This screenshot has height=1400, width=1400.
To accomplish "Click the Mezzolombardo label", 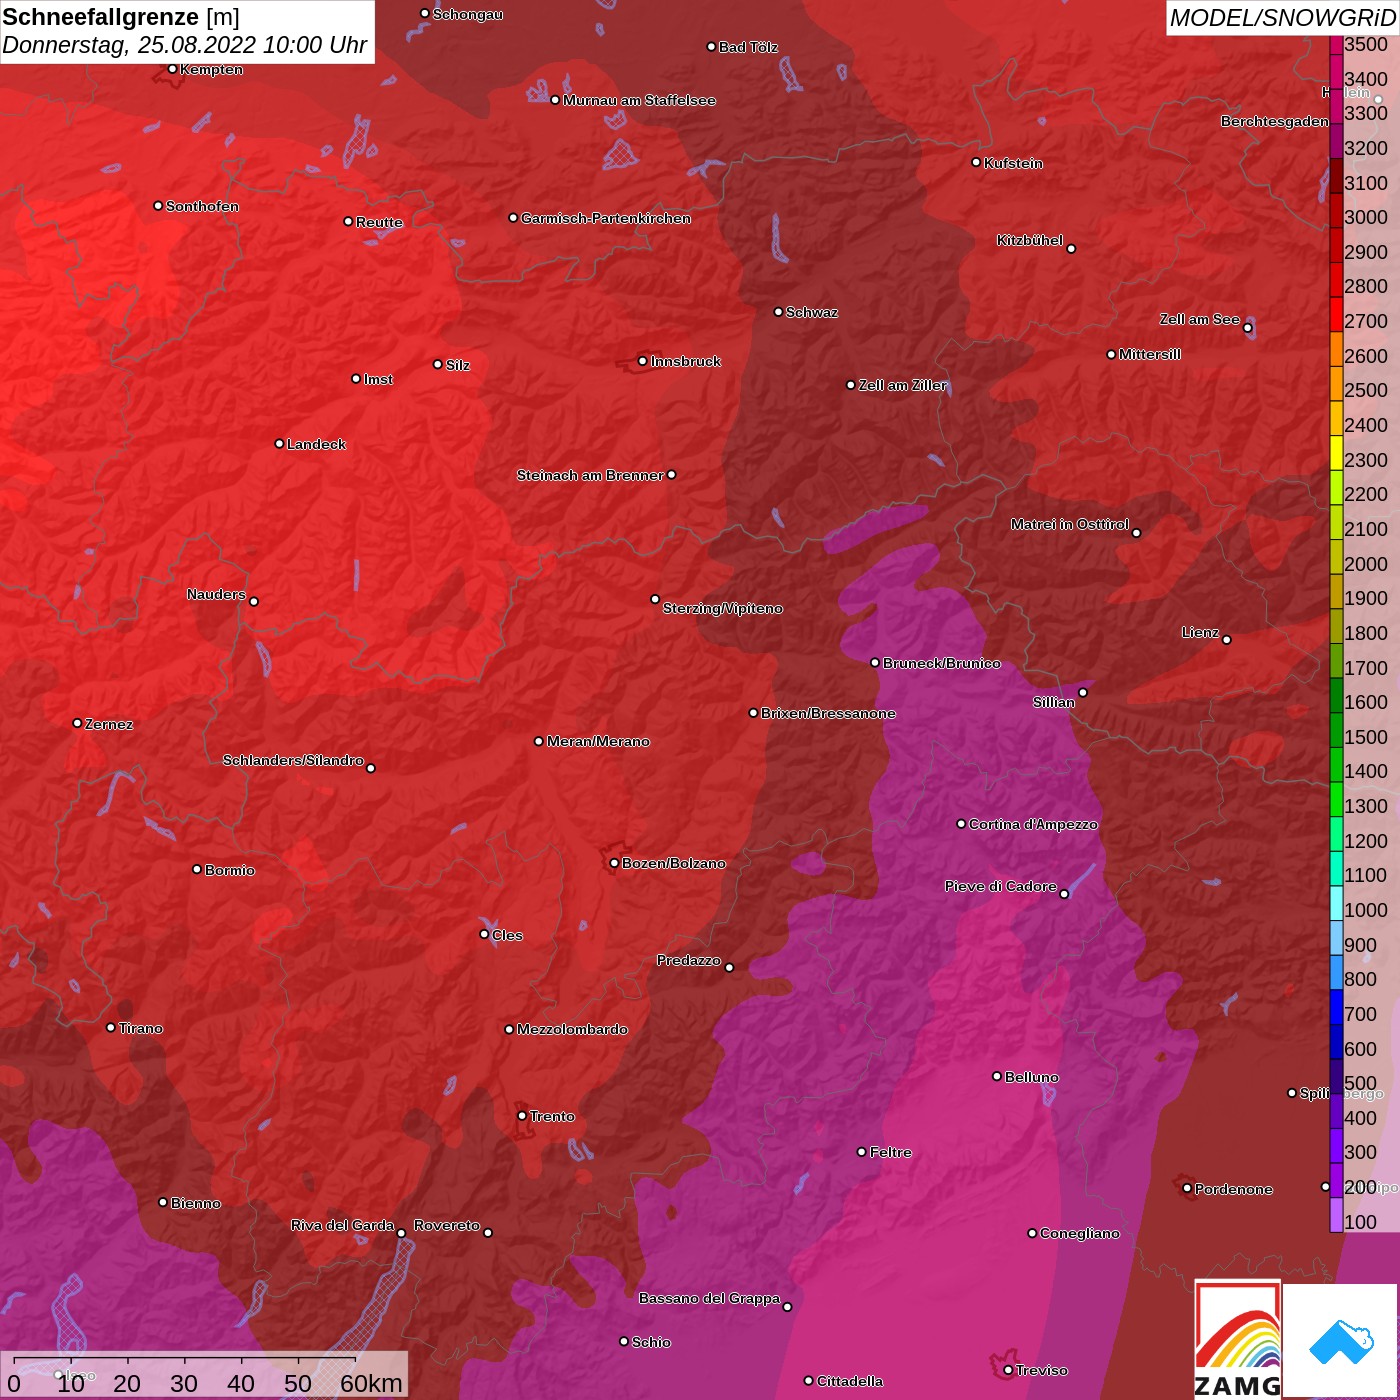I will coord(572,1029).
